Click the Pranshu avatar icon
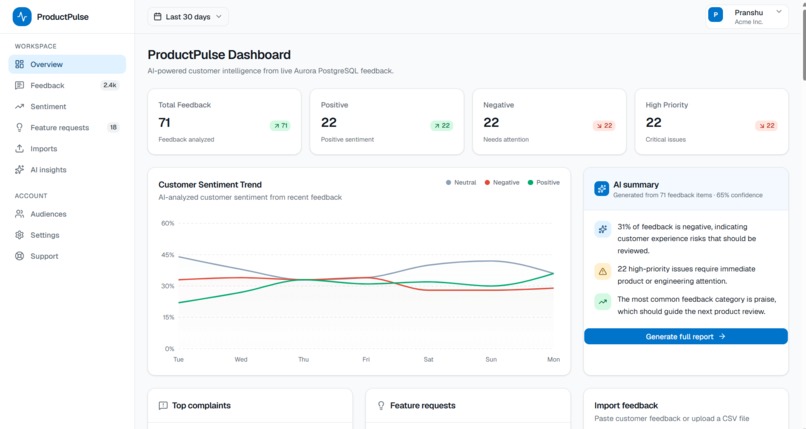The height and width of the screenshot is (429, 806). click(716, 15)
